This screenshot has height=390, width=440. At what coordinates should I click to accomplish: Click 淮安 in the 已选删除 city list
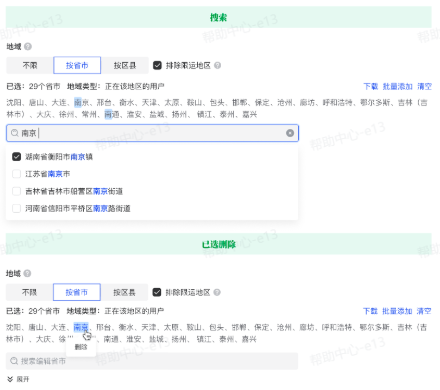(134, 339)
